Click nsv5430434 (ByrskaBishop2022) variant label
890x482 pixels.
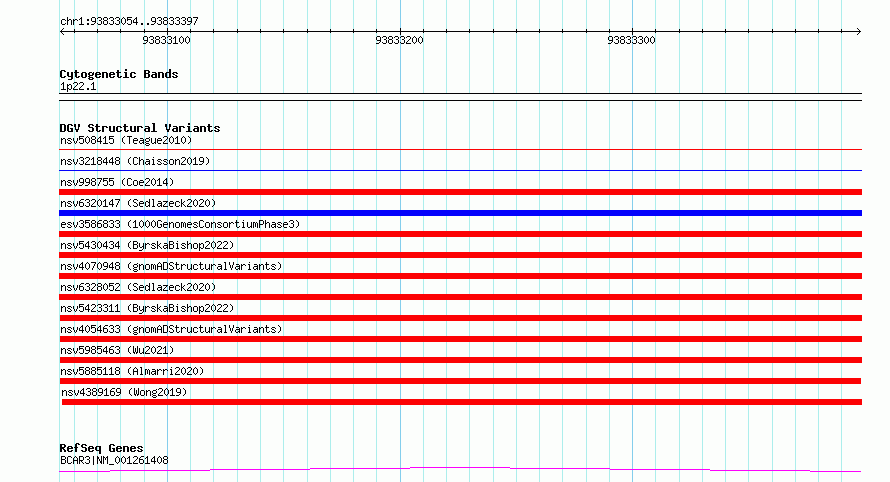point(147,245)
